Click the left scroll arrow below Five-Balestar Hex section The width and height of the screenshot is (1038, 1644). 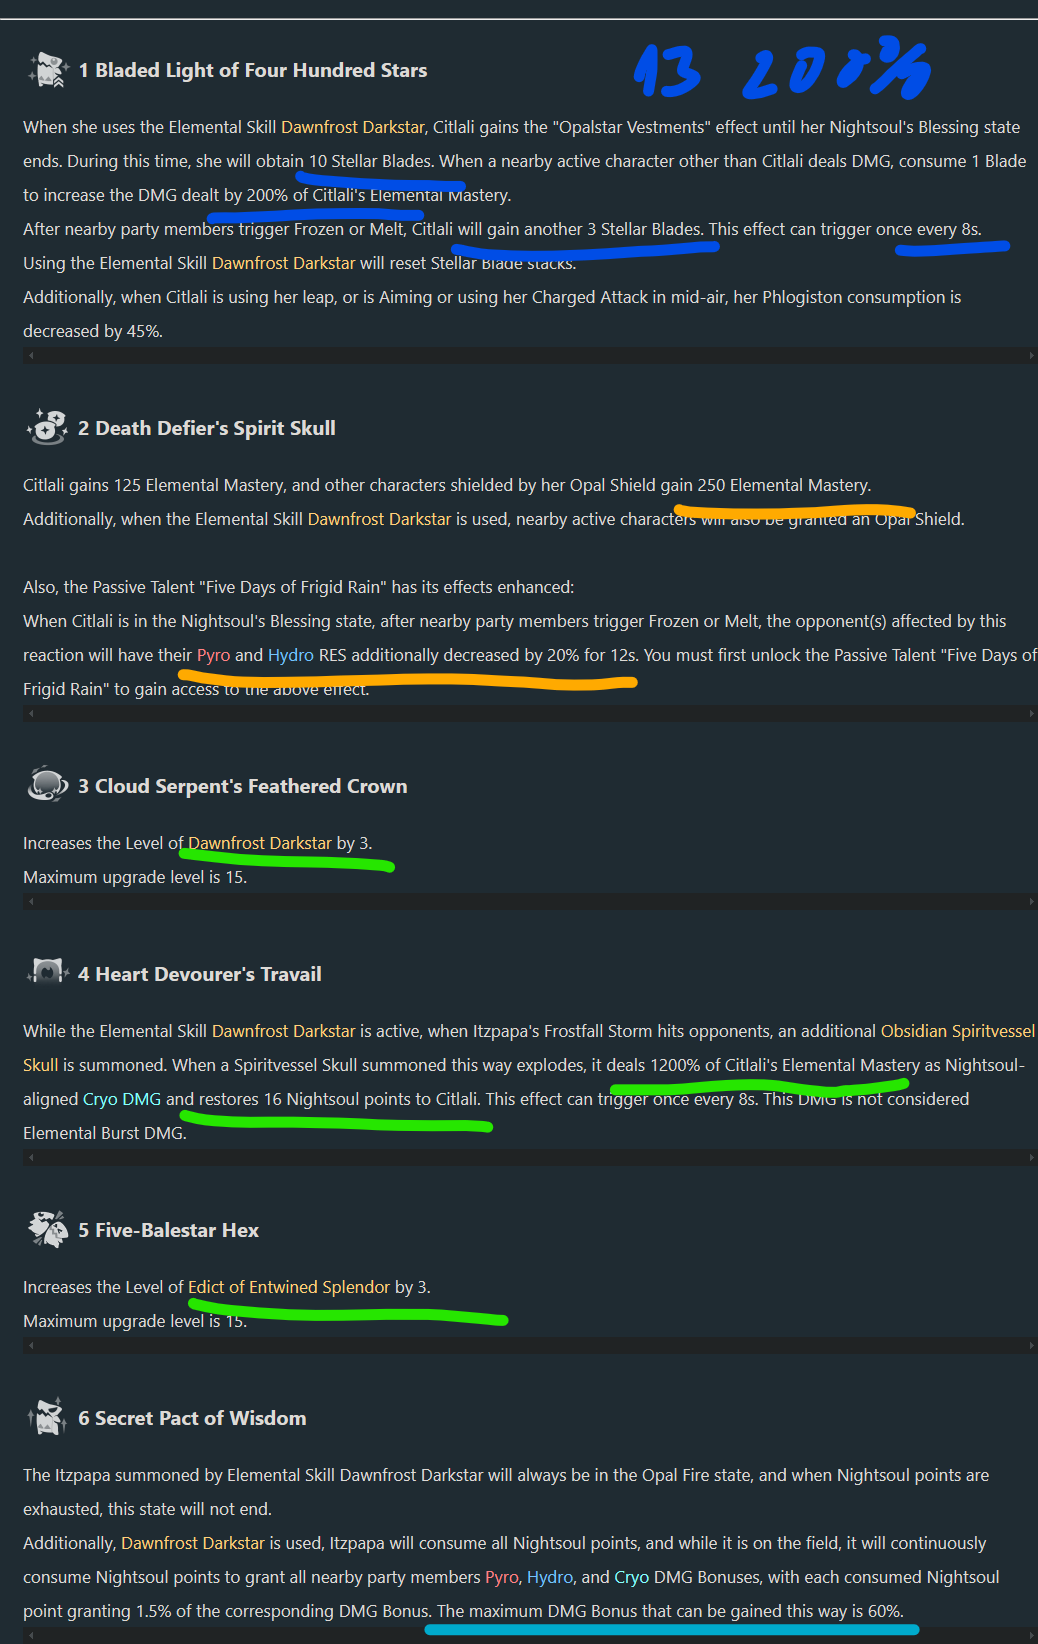click(x=31, y=1345)
